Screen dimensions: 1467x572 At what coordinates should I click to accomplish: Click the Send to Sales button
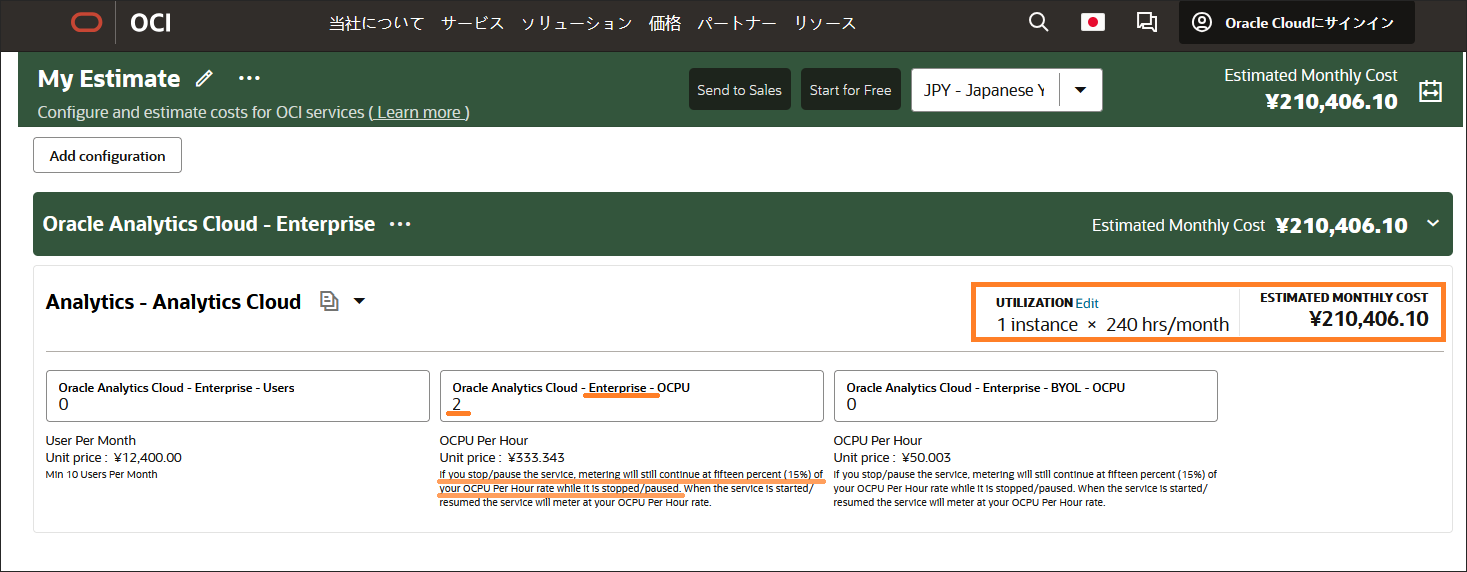[739, 90]
